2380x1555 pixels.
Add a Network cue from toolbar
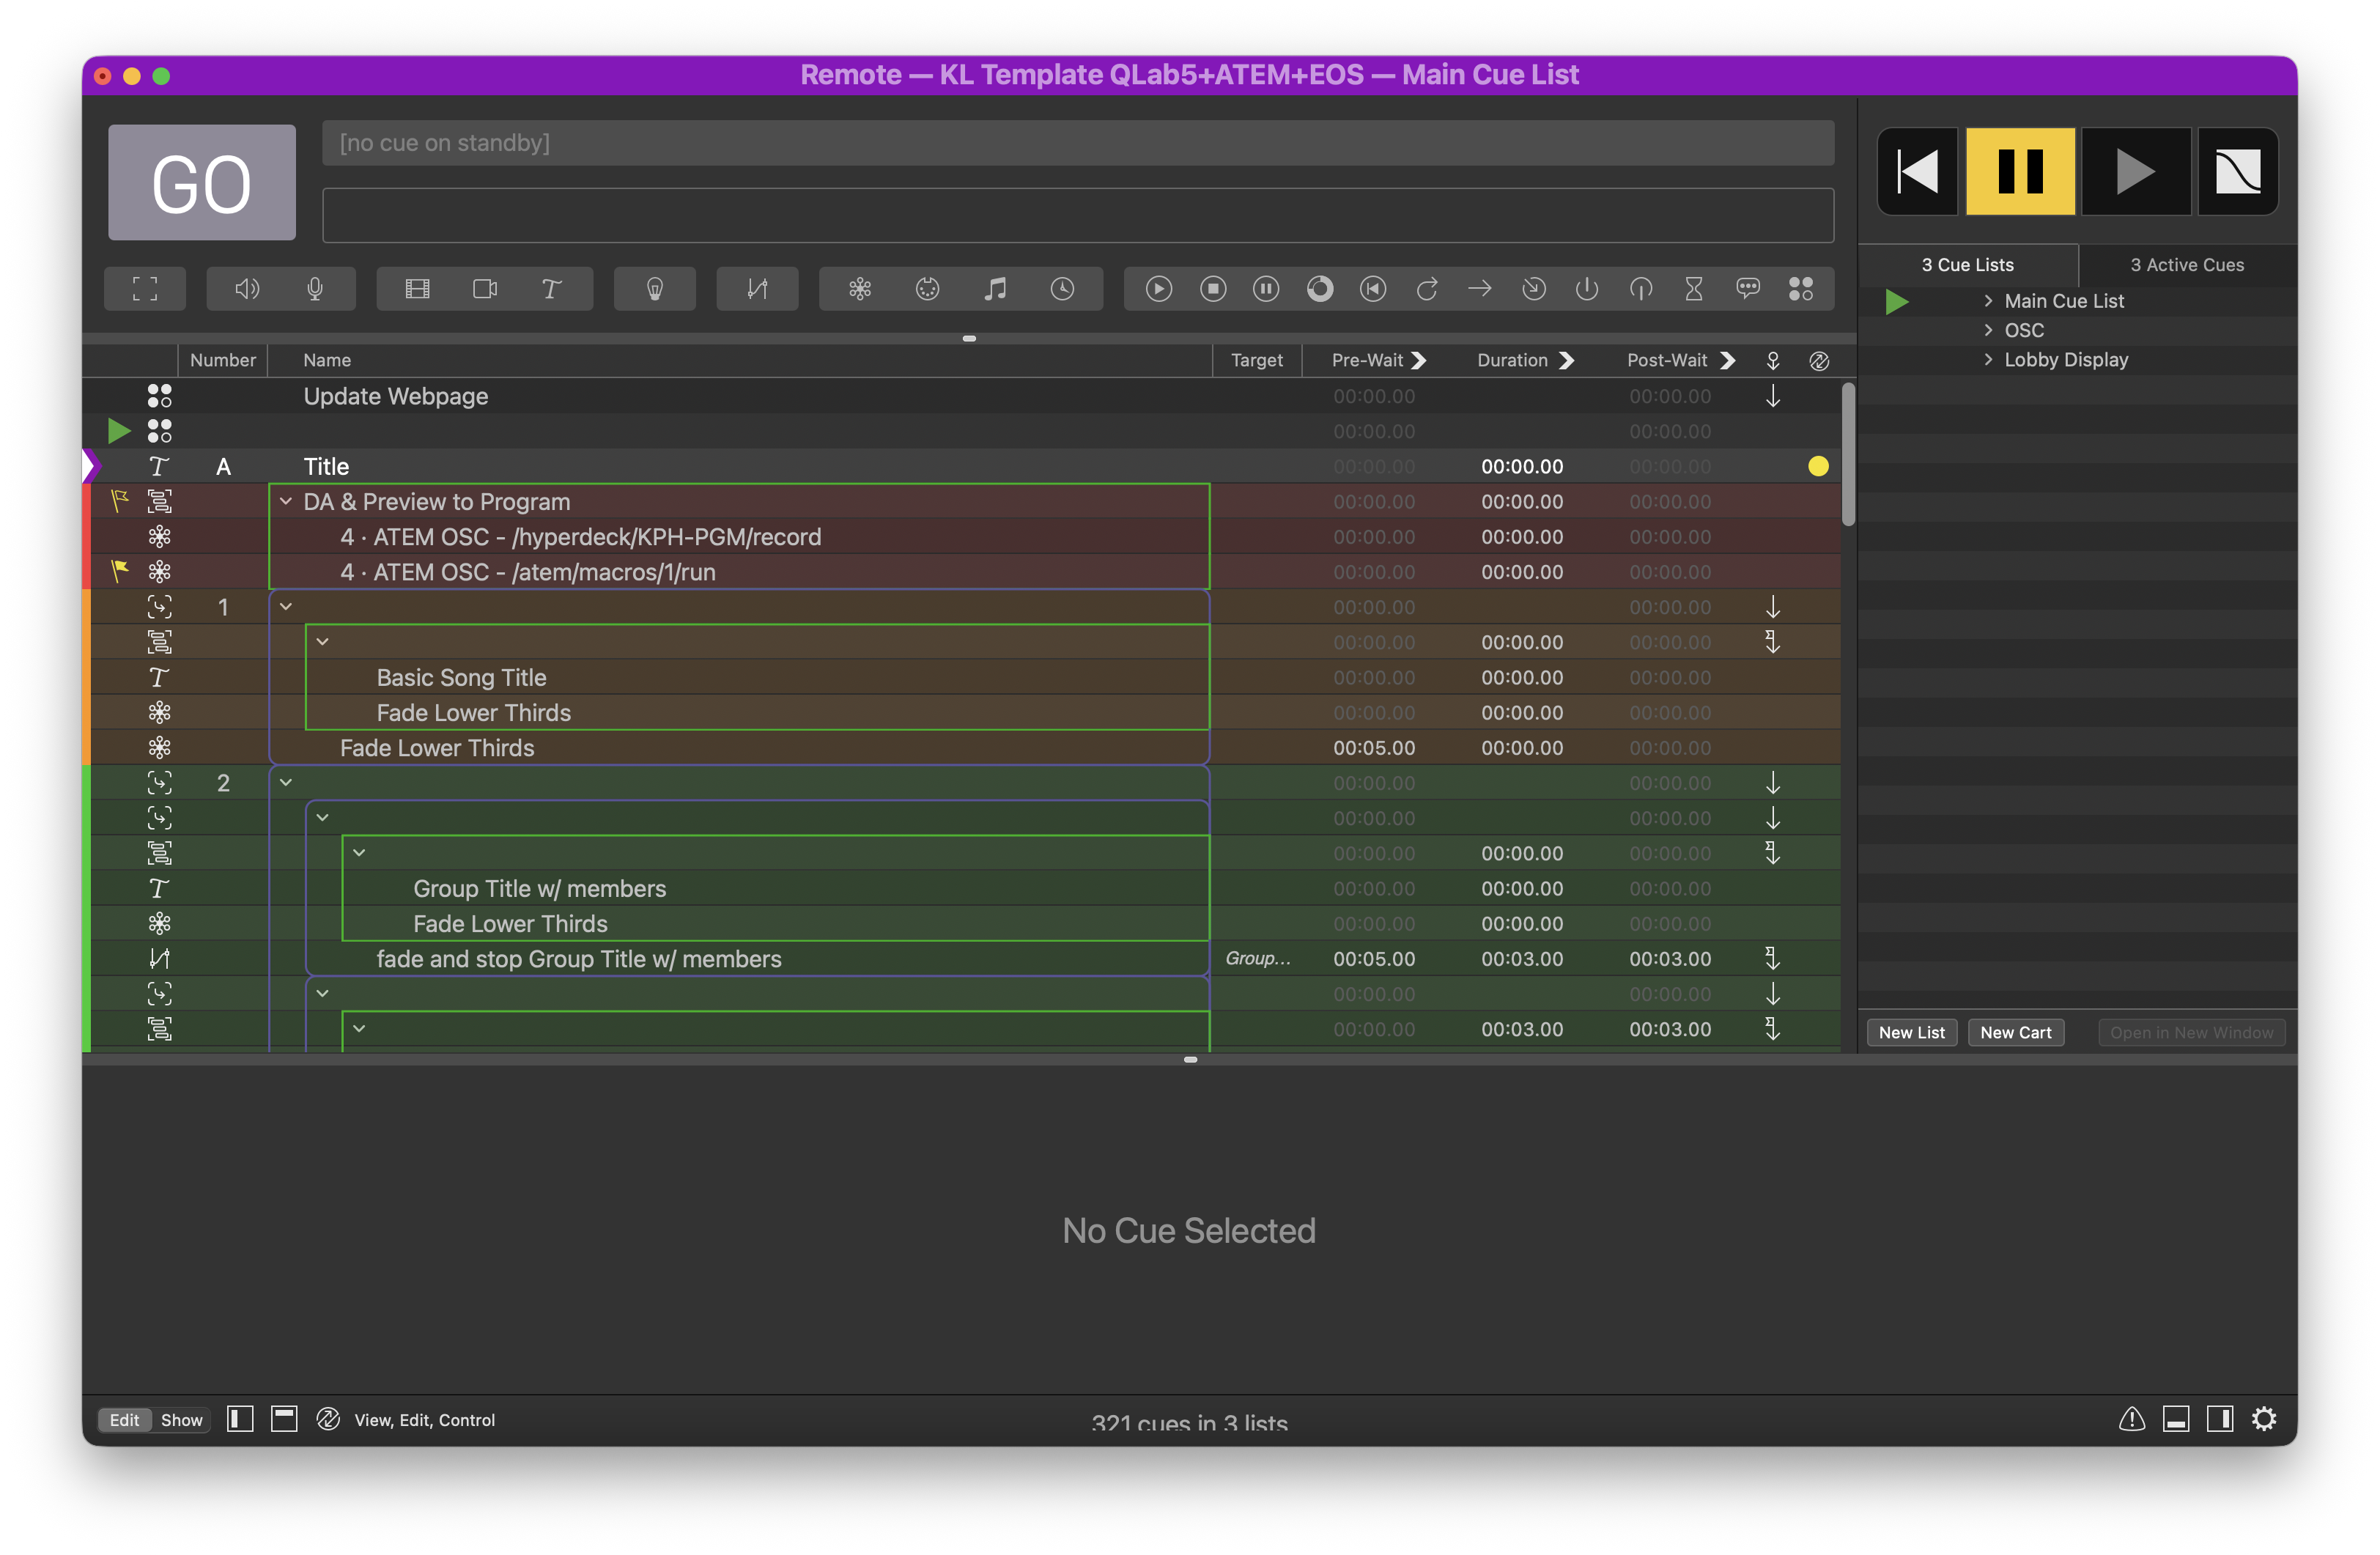[x=860, y=289]
